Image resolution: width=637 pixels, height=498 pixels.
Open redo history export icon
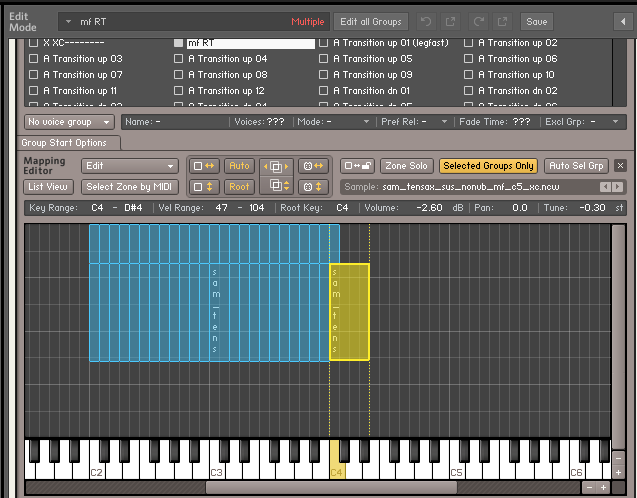pos(503,22)
